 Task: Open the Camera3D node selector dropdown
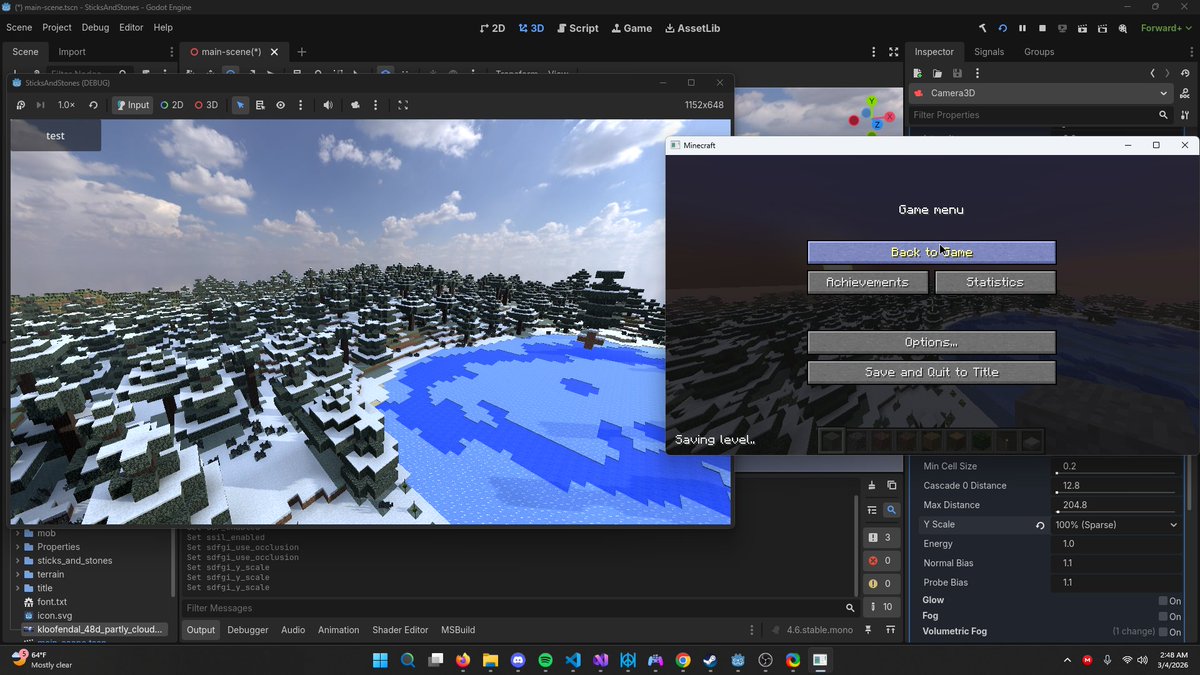(x=1040, y=93)
